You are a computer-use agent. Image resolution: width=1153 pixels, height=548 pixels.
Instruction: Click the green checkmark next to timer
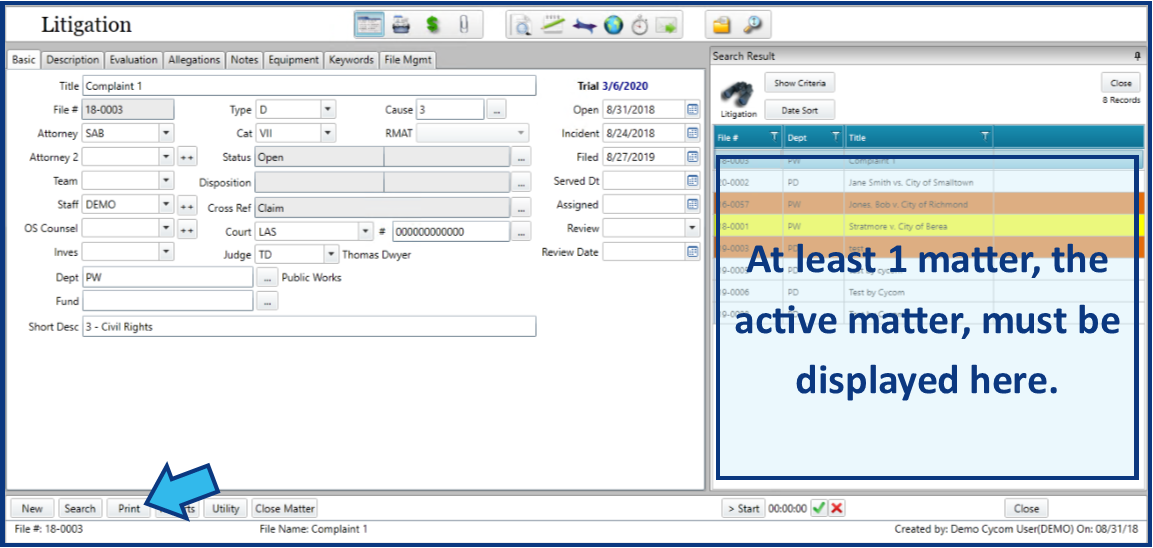coord(819,508)
